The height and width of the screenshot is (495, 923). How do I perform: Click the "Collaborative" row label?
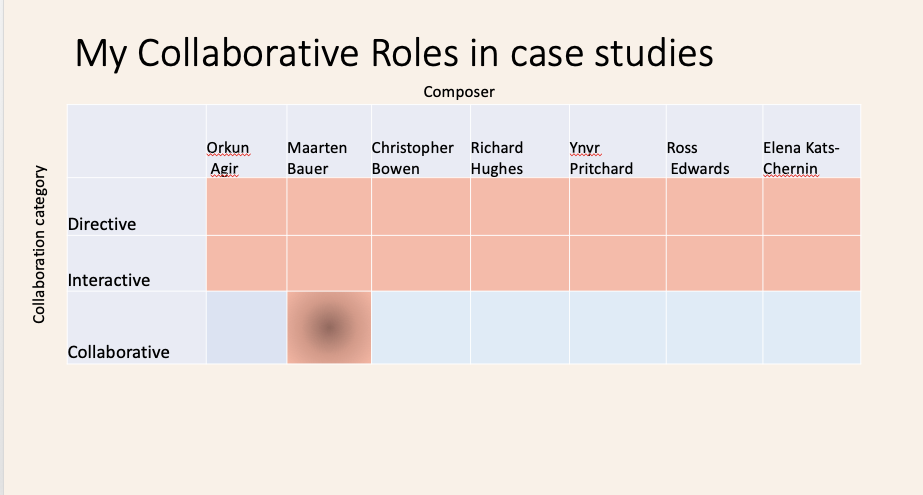click(118, 352)
